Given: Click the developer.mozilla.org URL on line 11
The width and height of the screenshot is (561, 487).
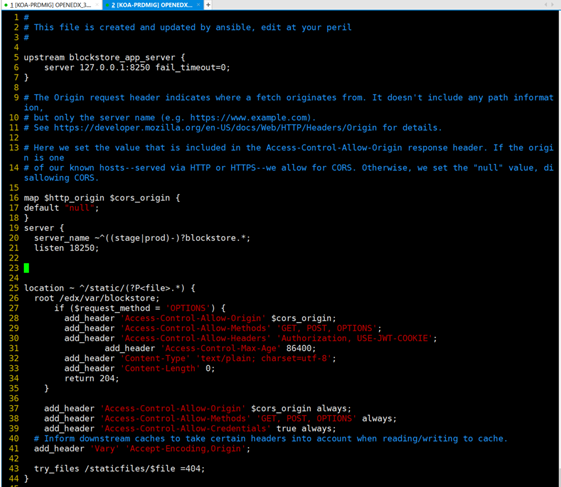Looking at the screenshot, I should pos(215,128).
